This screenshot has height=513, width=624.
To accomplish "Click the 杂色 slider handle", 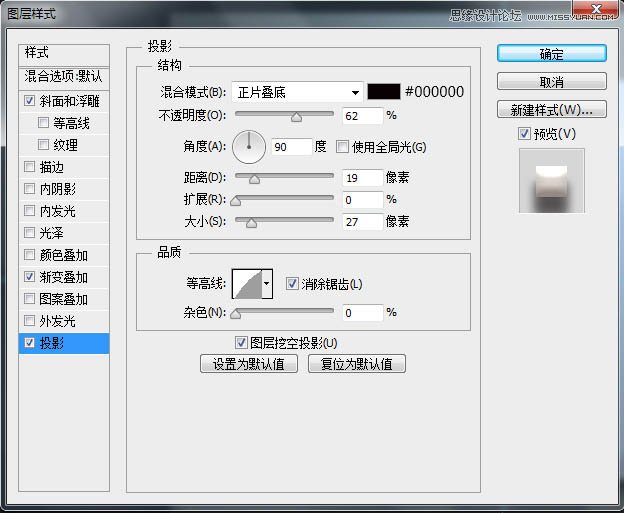I will [236, 314].
